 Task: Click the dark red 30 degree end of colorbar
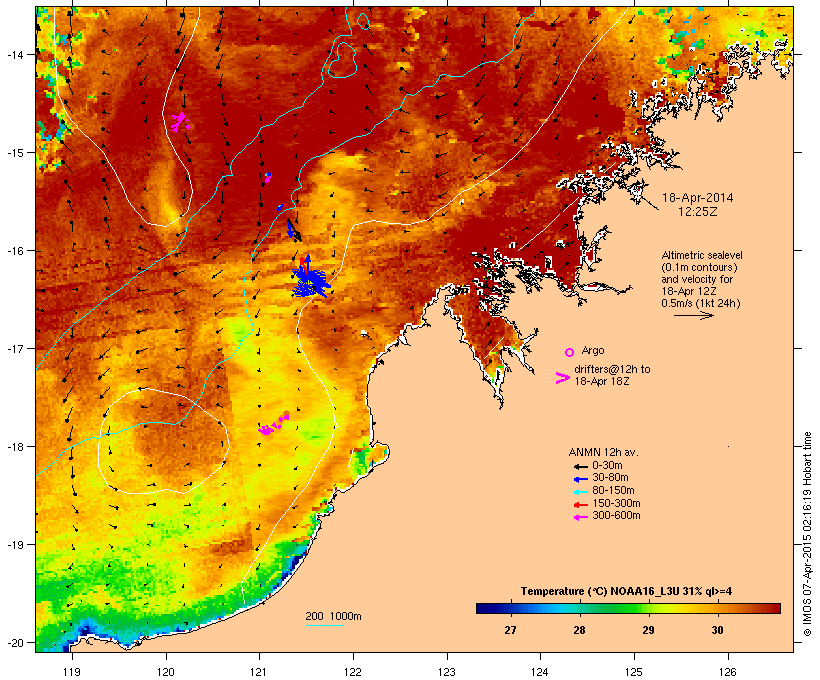pos(774,608)
